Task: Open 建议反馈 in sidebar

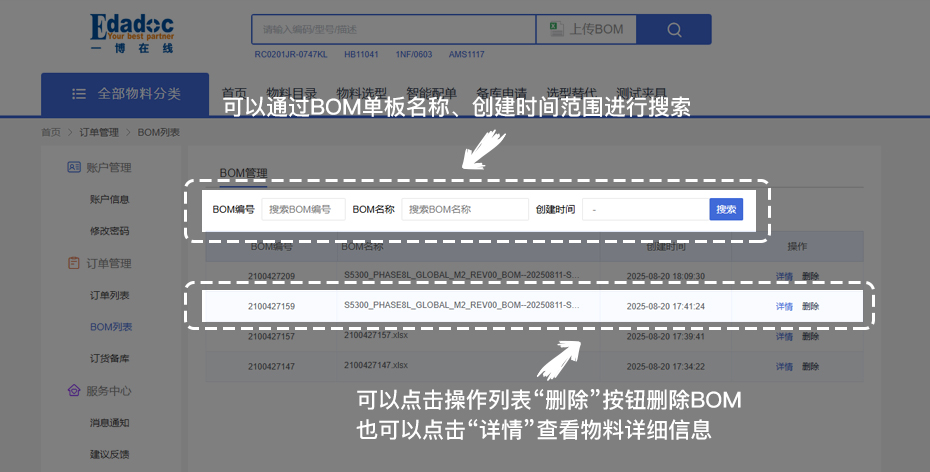Action: click(x=110, y=454)
